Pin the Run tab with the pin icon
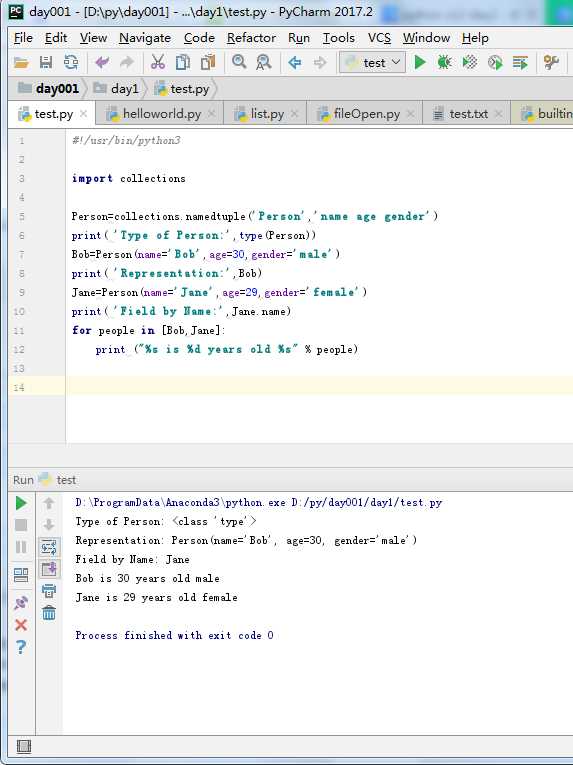 (x=21, y=603)
